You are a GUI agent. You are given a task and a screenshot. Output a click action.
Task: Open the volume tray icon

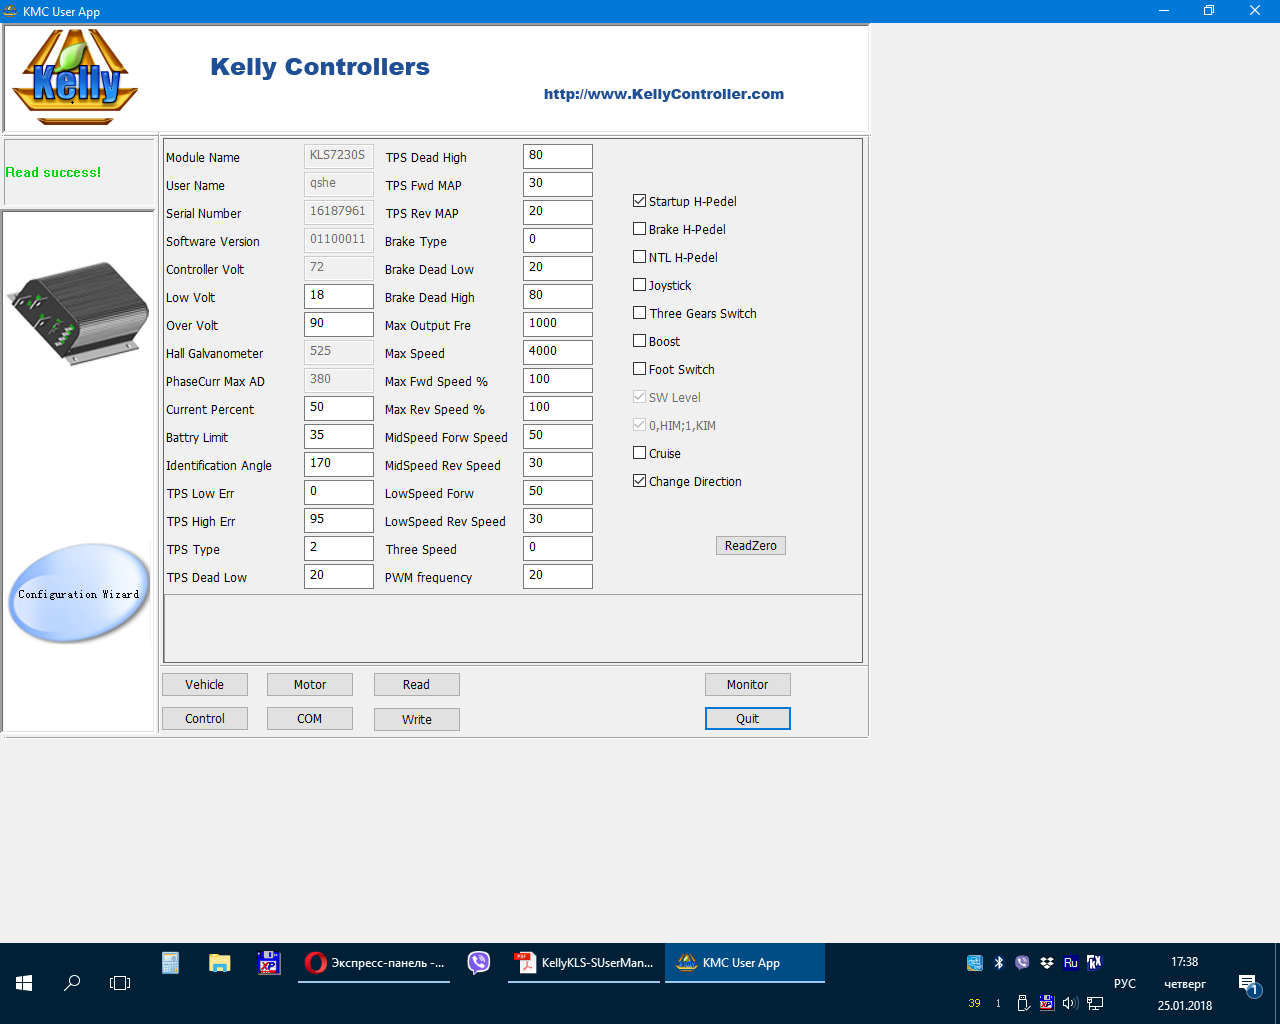[1070, 1003]
